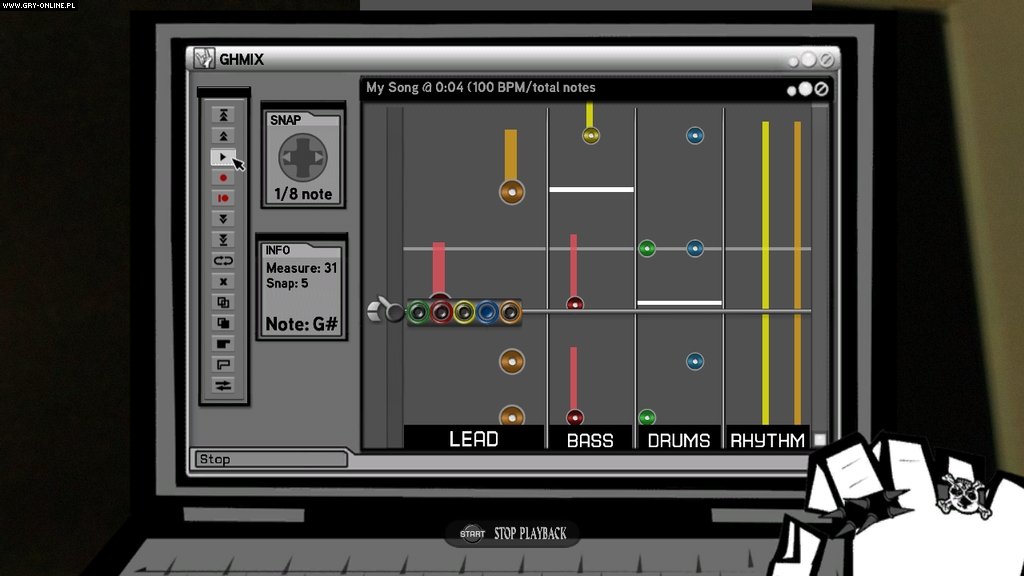Viewport: 1024px width, 576px height.
Task: Click the Stop status bar field
Action: coord(271,459)
